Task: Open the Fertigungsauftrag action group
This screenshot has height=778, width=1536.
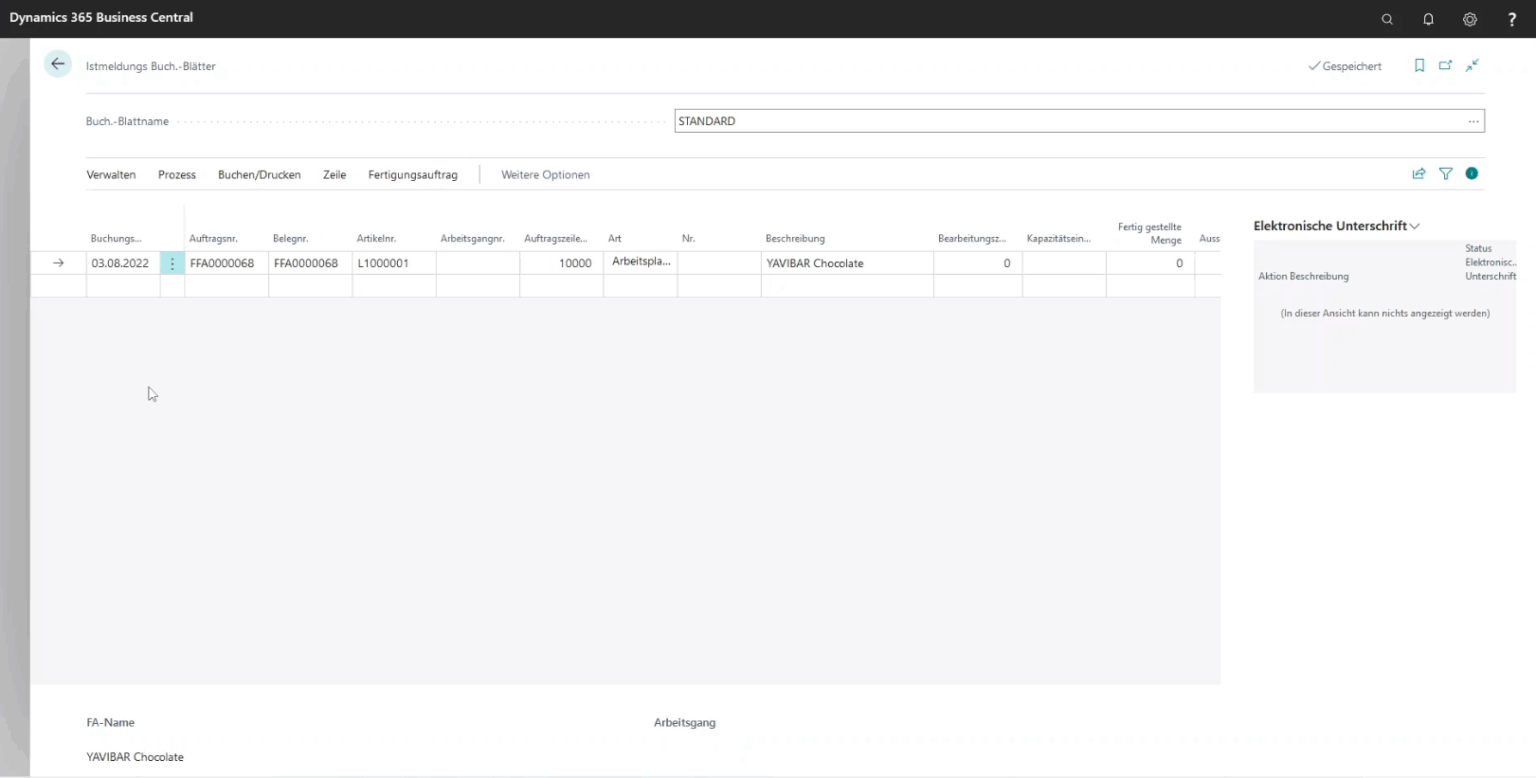Action: click(x=412, y=174)
